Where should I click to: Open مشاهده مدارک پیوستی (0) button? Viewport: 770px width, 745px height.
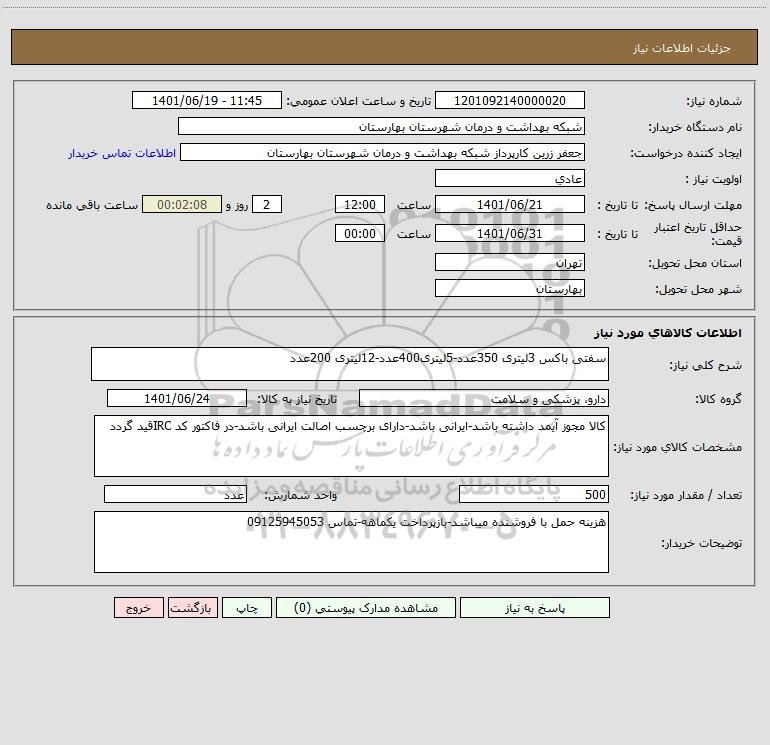coord(366,607)
